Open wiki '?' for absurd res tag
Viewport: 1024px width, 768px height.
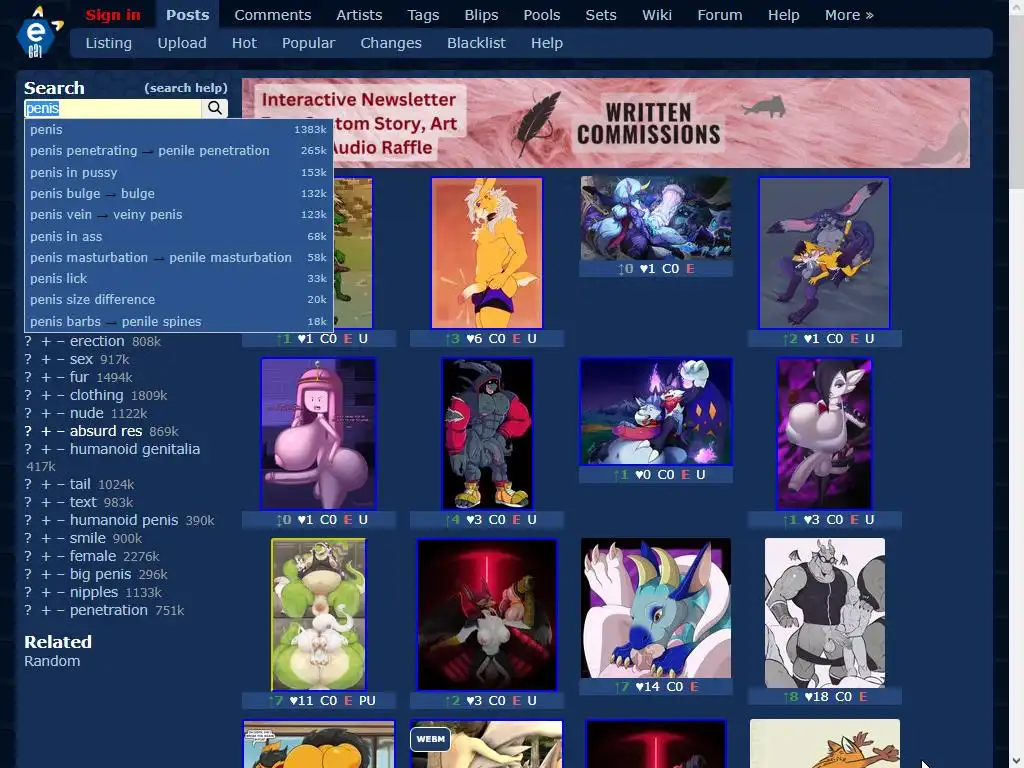28,431
